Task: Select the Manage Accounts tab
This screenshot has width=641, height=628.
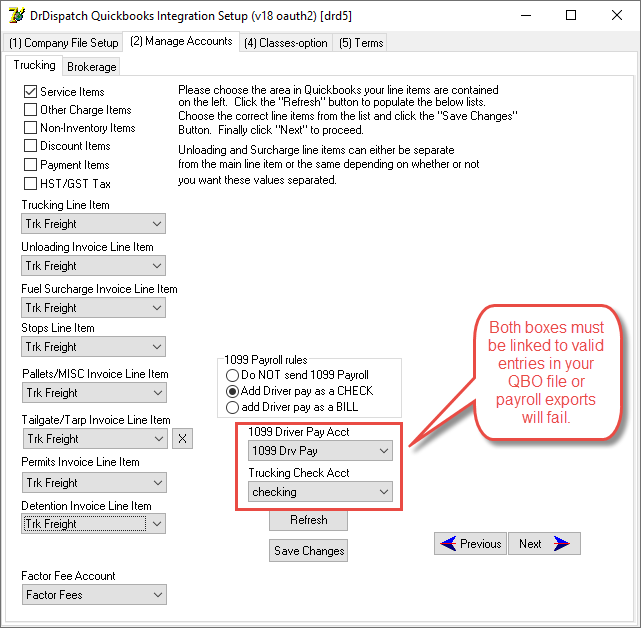Action: tap(181, 41)
